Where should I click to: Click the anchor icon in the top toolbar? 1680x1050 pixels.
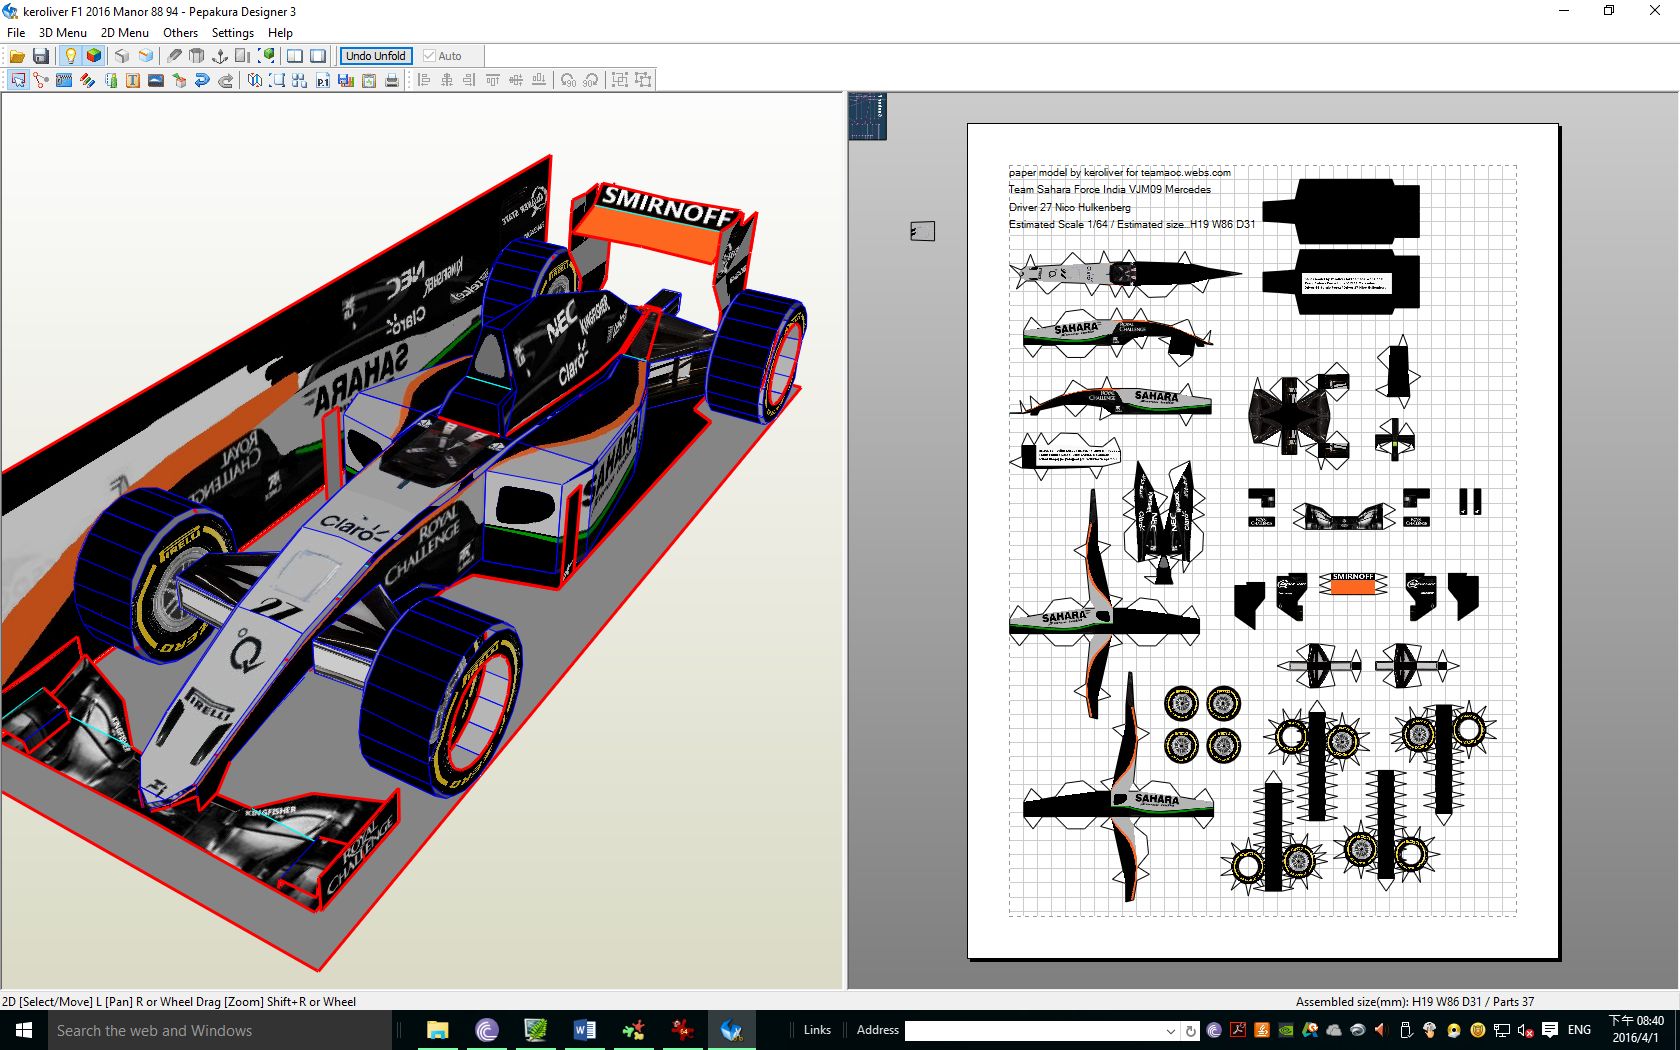[220, 56]
